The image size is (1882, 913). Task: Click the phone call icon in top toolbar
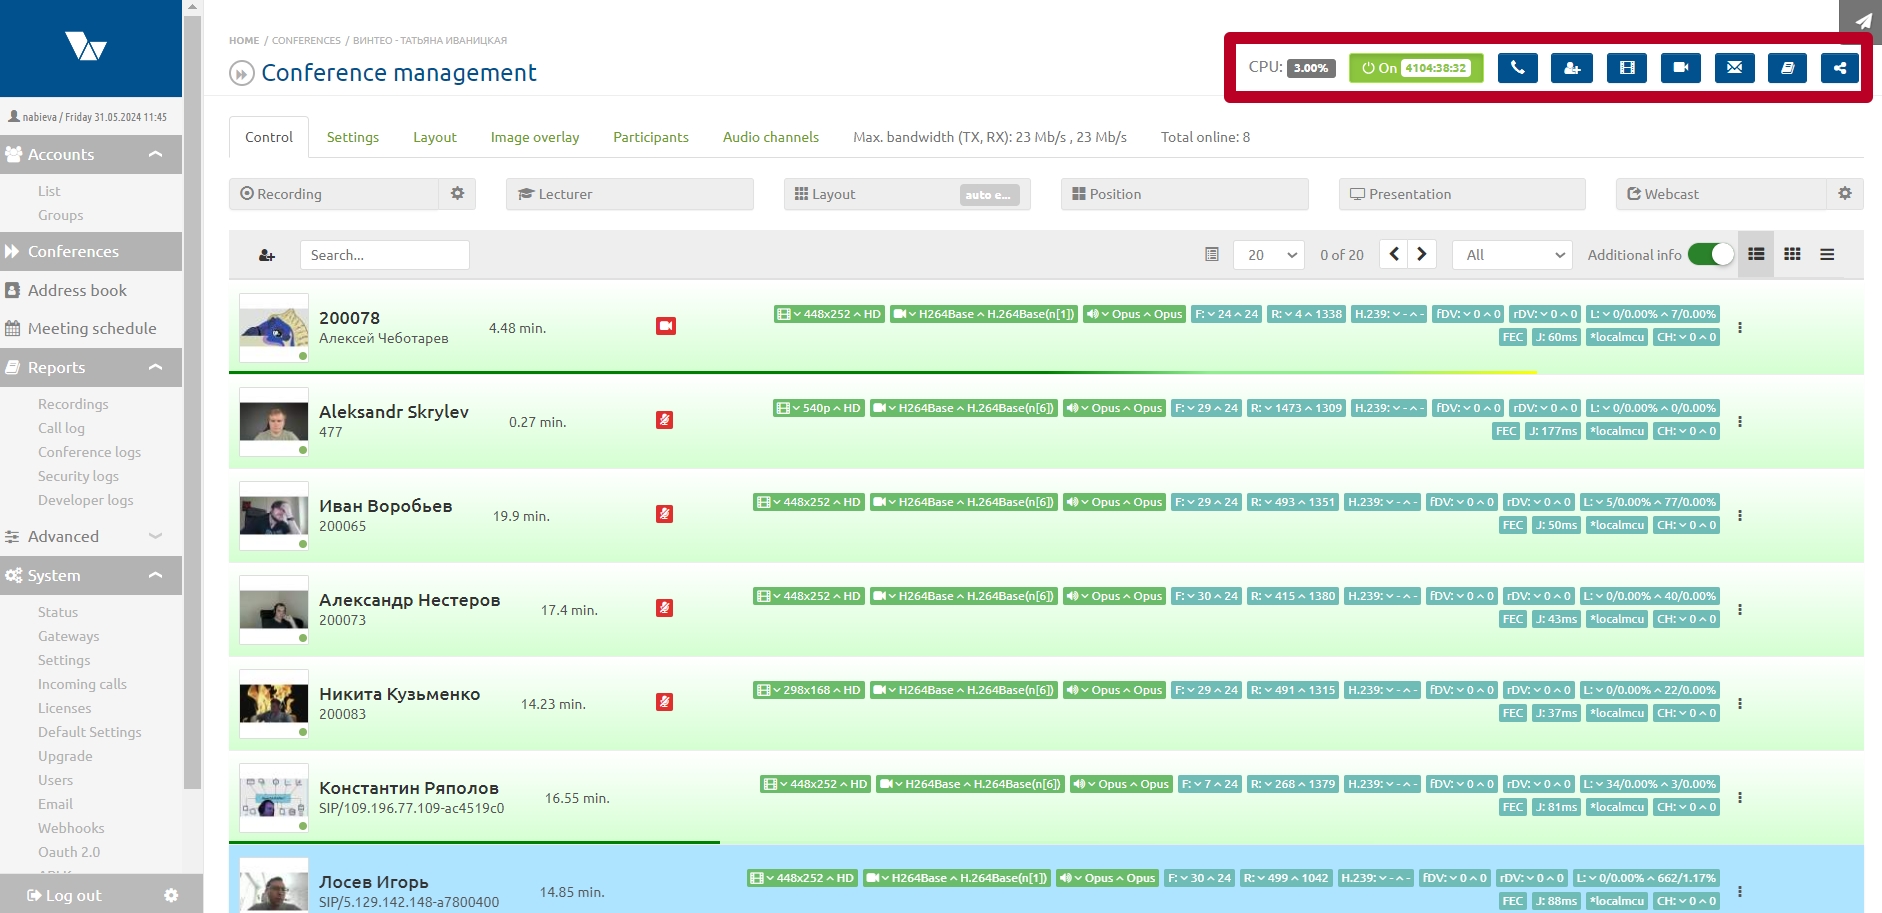[1517, 68]
